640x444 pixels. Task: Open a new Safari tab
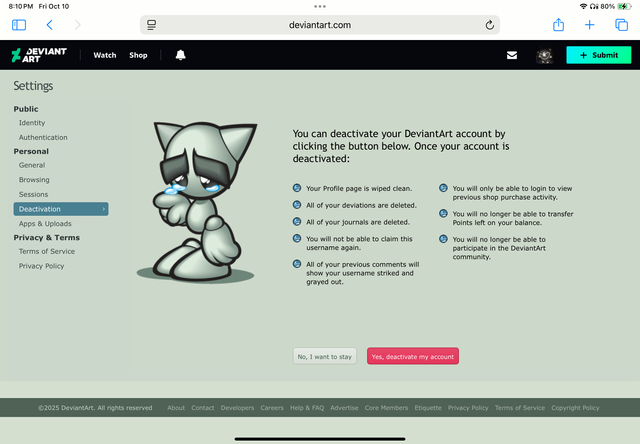pos(589,25)
